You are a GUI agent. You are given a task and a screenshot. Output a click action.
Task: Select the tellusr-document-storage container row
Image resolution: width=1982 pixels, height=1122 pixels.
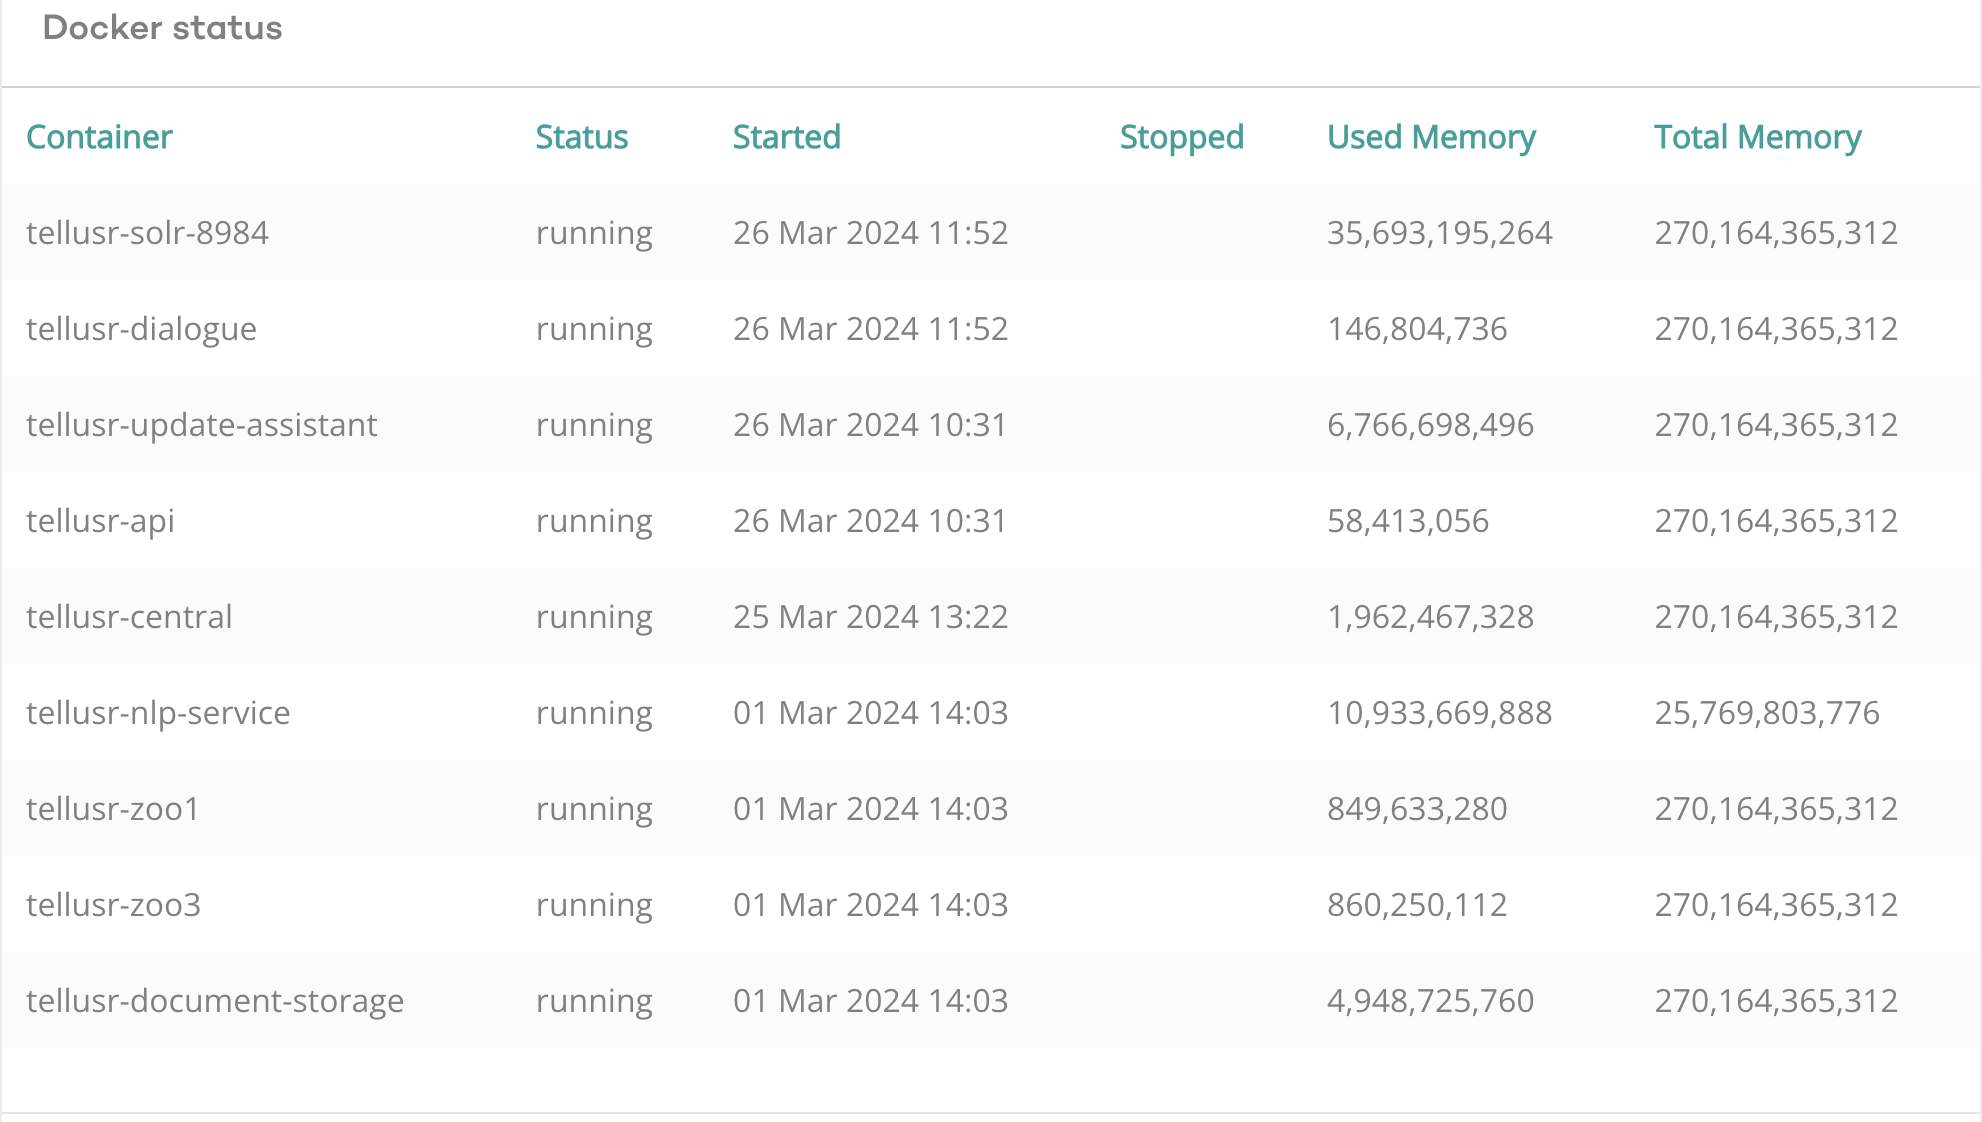click(x=216, y=1001)
